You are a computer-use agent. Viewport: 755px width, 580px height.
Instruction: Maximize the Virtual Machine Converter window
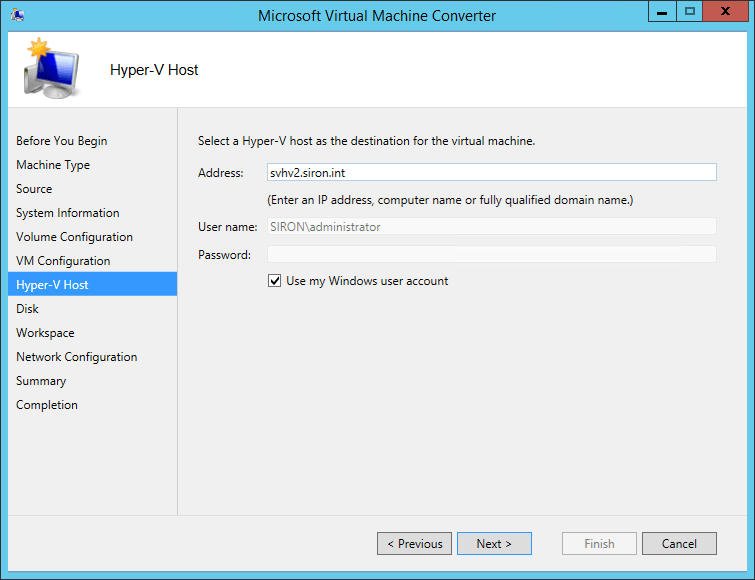click(690, 12)
